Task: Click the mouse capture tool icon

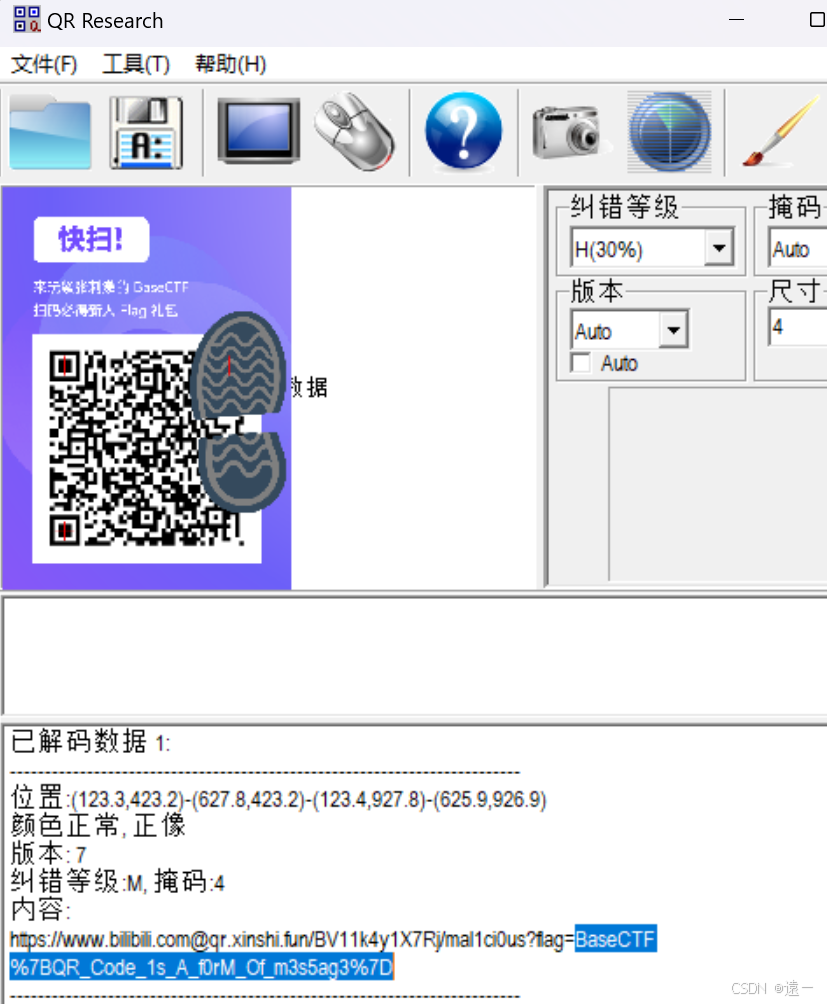Action: (356, 131)
